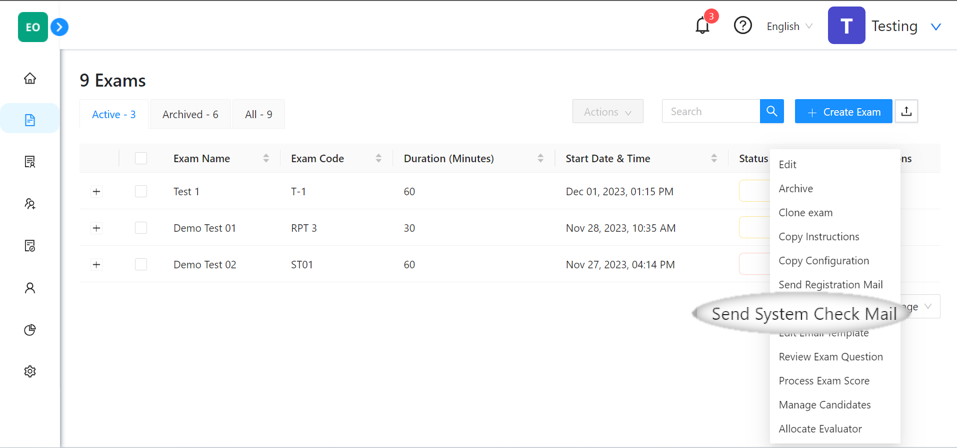The height and width of the screenshot is (448, 957).
Task: Click the Status column header
Action: click(753, 159)
